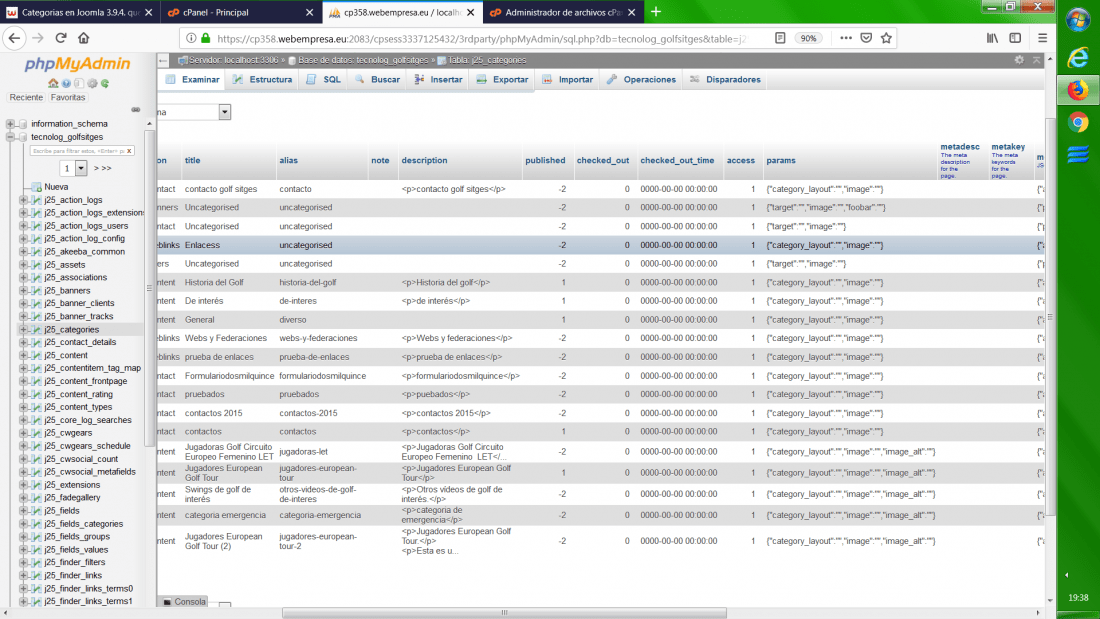Viewport: 1100px width, 619px height.
Task: Collapse tecnolog_golfsitges database node
Action: pyautogui.click(x=11, y=137)
